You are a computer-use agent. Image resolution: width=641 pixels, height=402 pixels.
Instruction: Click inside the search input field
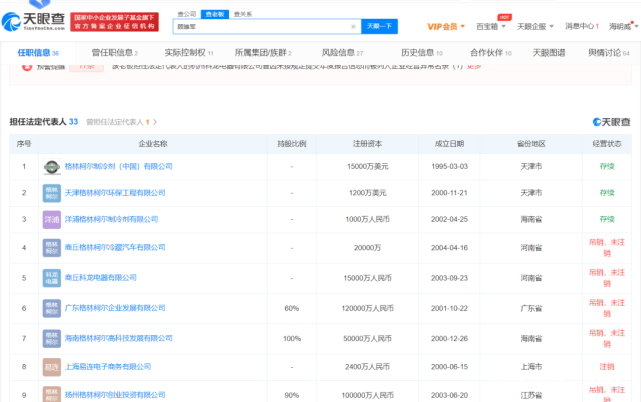tap(260, 26)
